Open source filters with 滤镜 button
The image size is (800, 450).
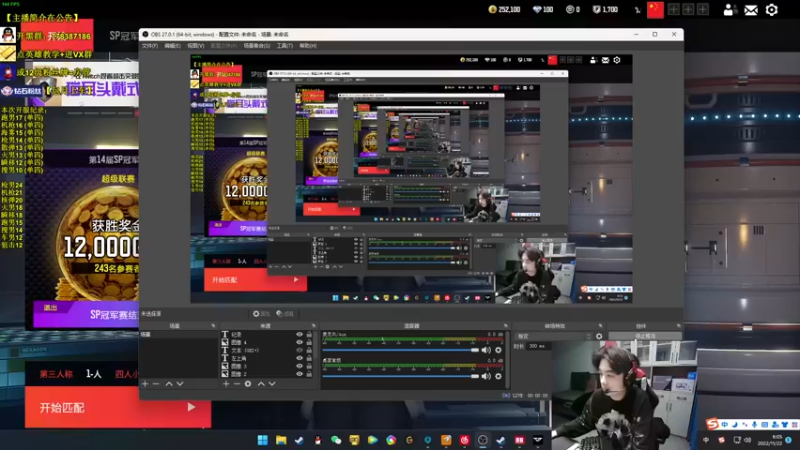(x=285, y=314)
